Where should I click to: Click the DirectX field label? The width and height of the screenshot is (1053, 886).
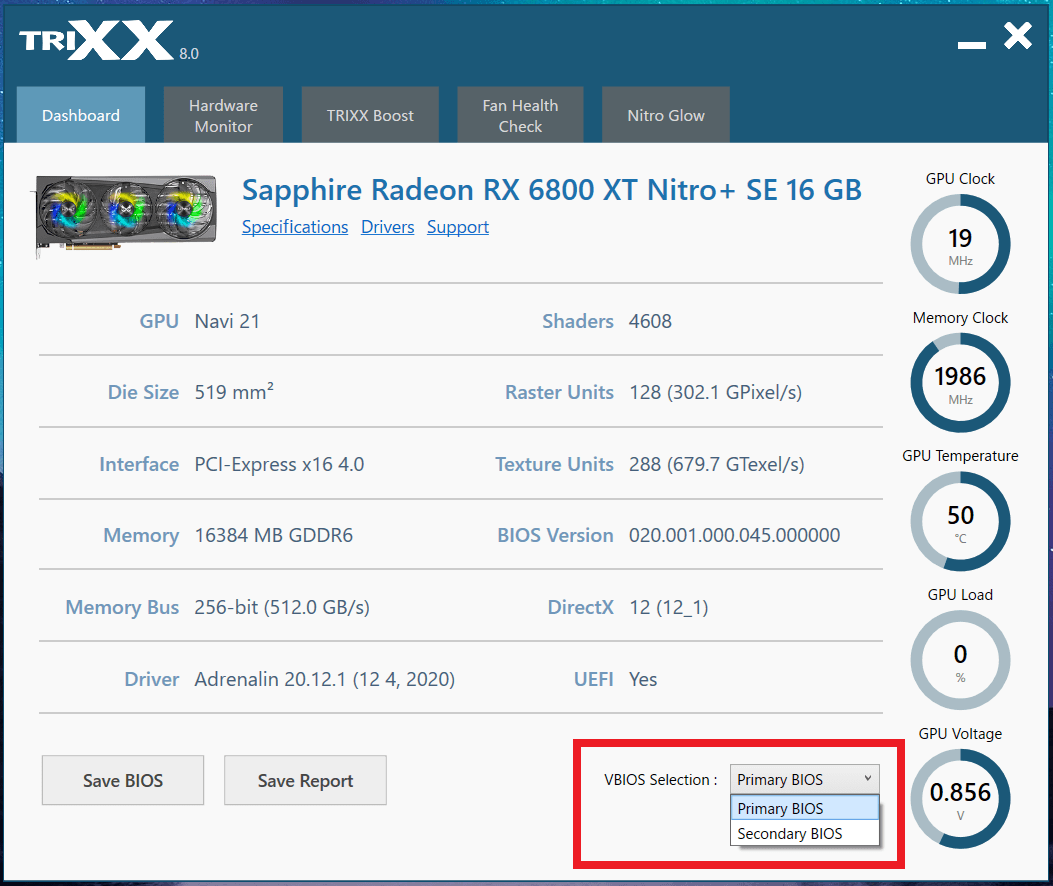pyautogui.click(x=581, y=607)
